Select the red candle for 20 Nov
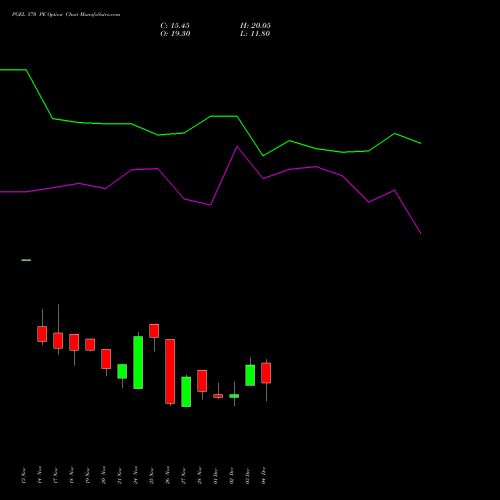500x500 pixels. [x=106, y=359]
